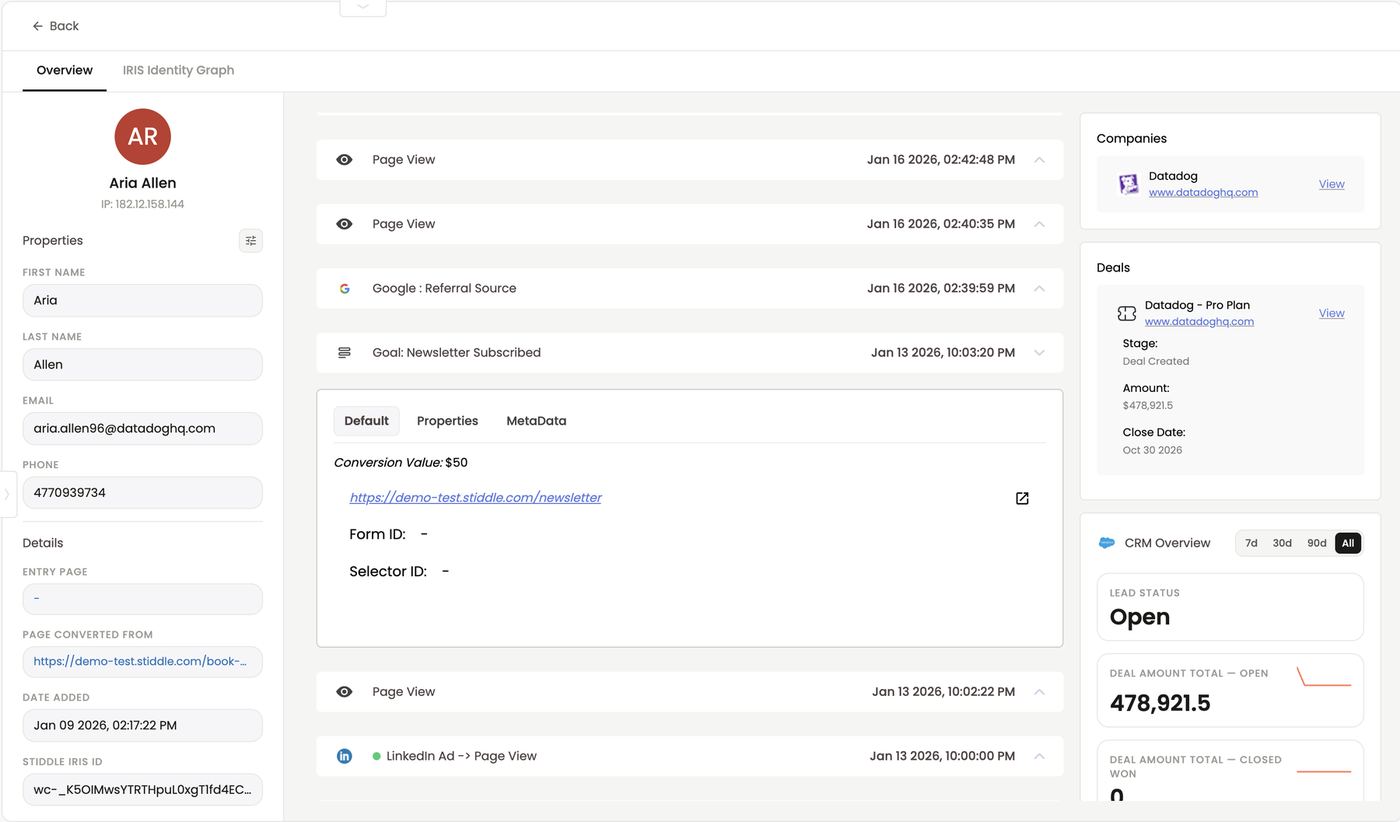Set CRM Overview range to 7d
Viewport: 1400px width, 822px height.
click(1251, 543)
